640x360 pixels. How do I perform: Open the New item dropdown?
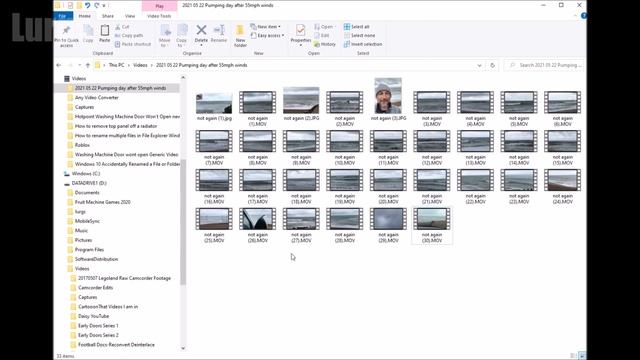(265, 27)
